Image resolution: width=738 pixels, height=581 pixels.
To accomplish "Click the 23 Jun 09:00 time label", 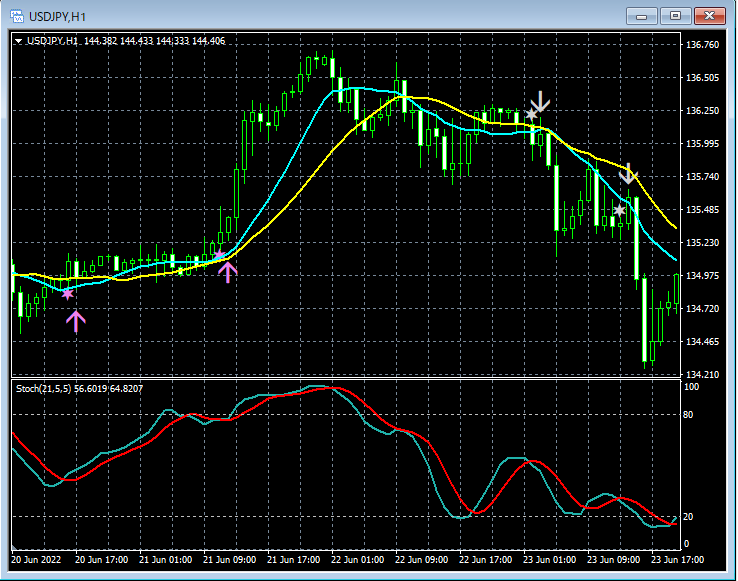I will coord(613,560).
